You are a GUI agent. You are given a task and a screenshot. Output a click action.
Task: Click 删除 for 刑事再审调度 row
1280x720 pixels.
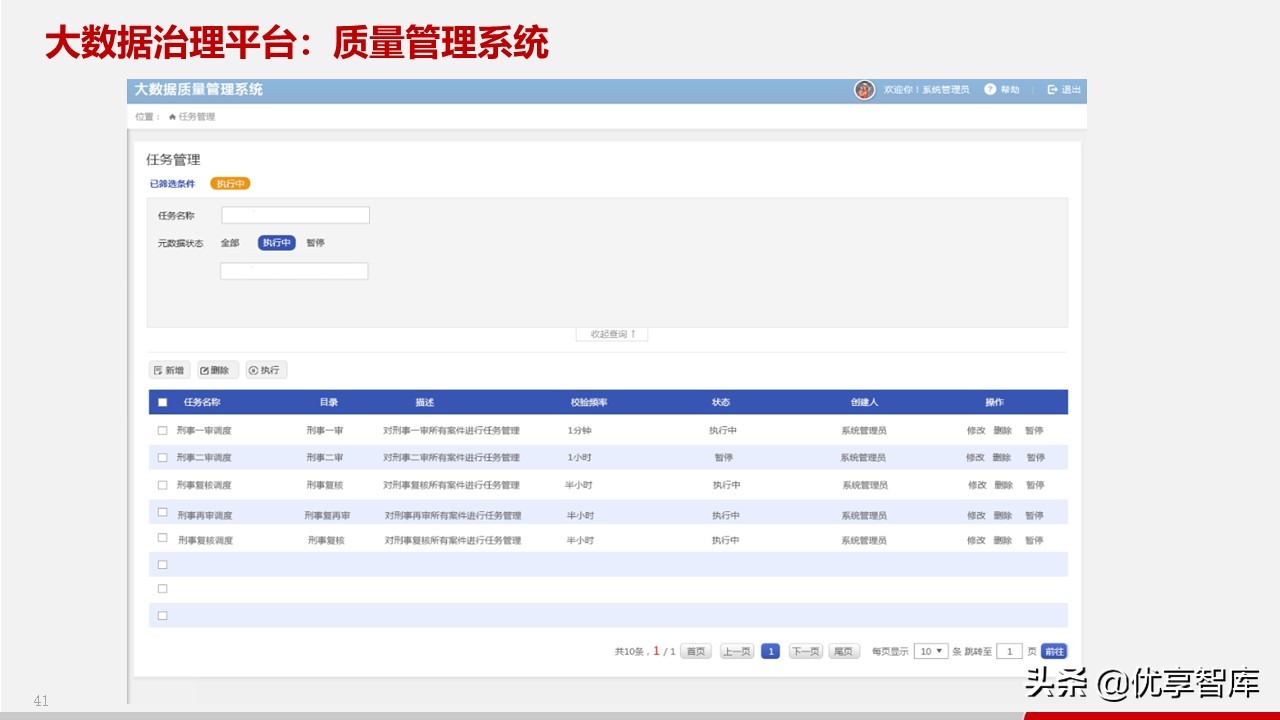click(x=1003, y=516)
